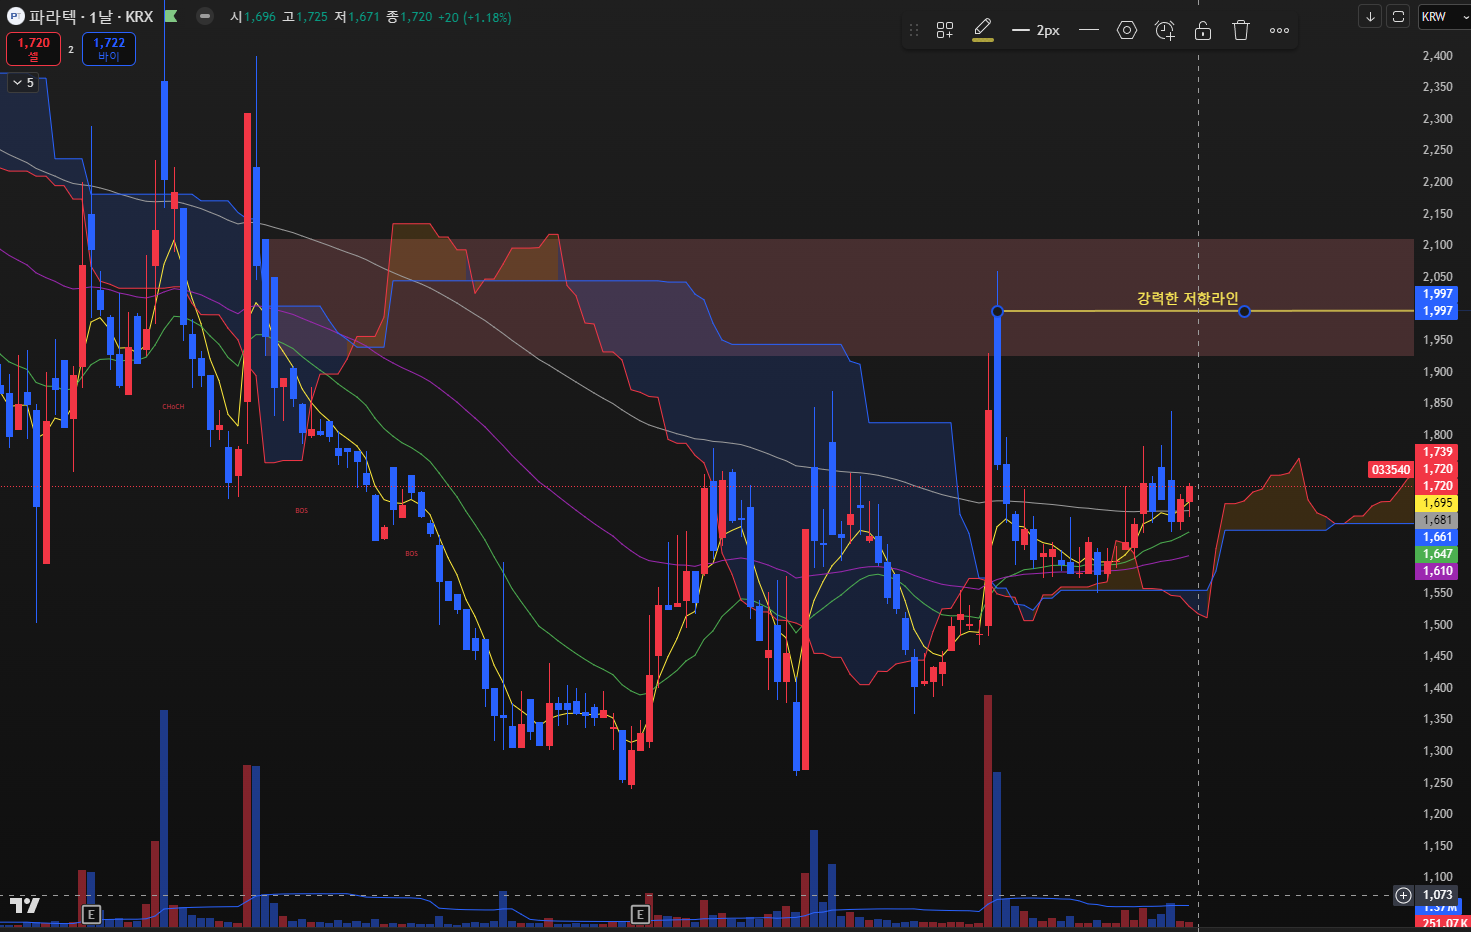This screenshot has height=932, width=1471.
Task: Click the spread value 2 between sell and buy
Action: tap(71, 49)
